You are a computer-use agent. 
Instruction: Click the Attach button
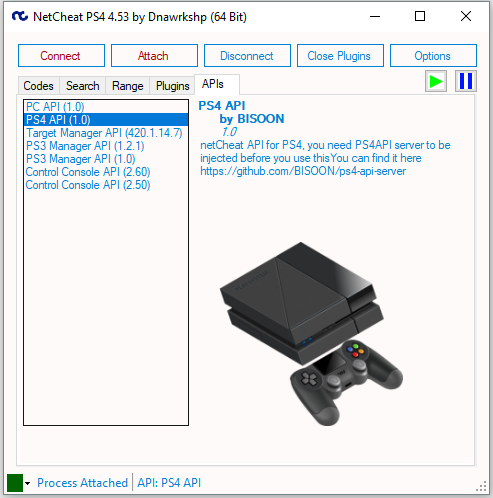click(x=154, y=56)
